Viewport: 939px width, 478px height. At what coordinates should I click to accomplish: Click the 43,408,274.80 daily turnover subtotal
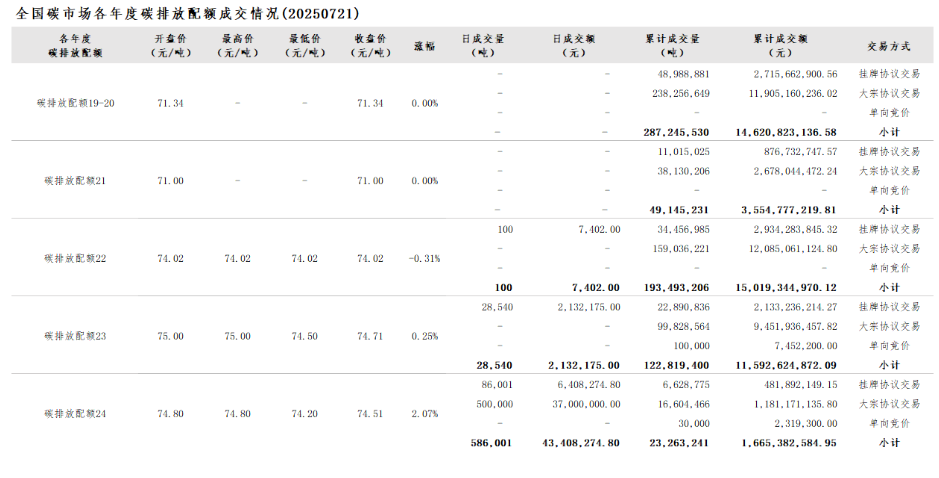[580, 442]
